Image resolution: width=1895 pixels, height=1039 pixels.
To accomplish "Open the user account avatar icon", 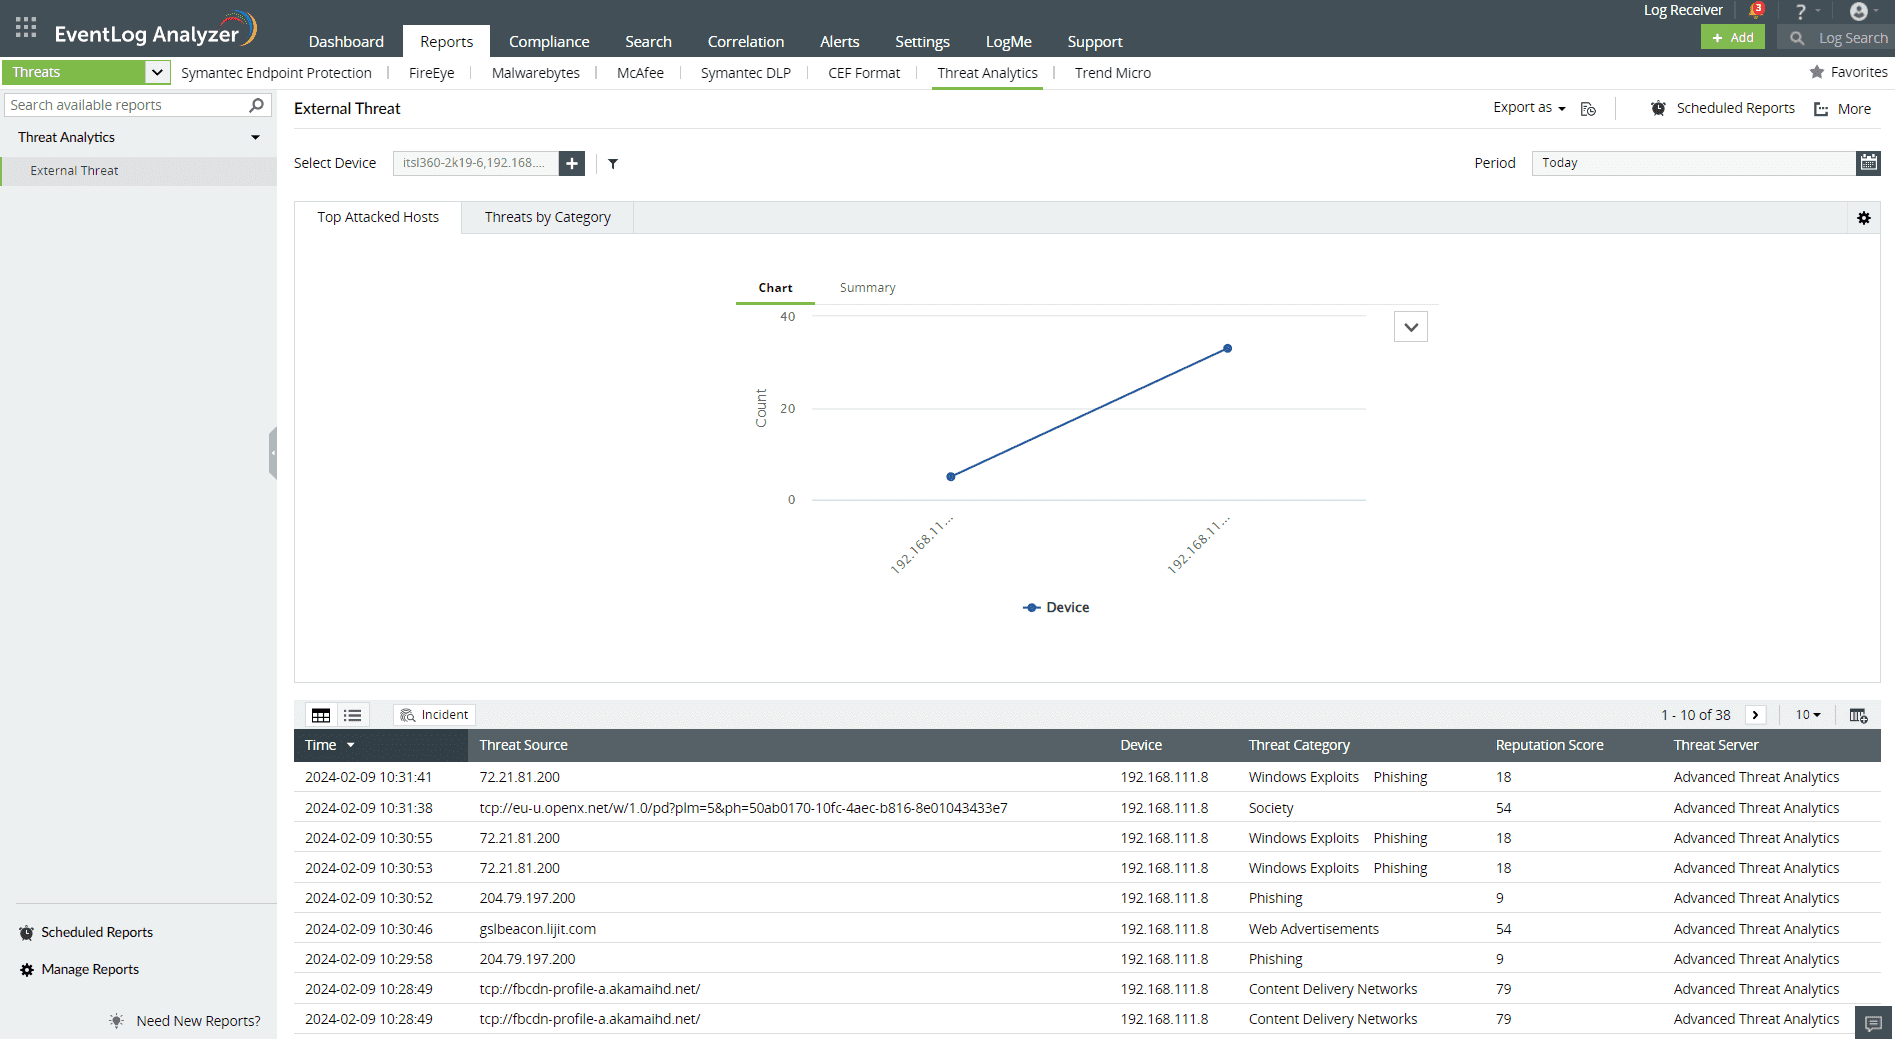I will pyautogui.click(x=1859, y=11).
